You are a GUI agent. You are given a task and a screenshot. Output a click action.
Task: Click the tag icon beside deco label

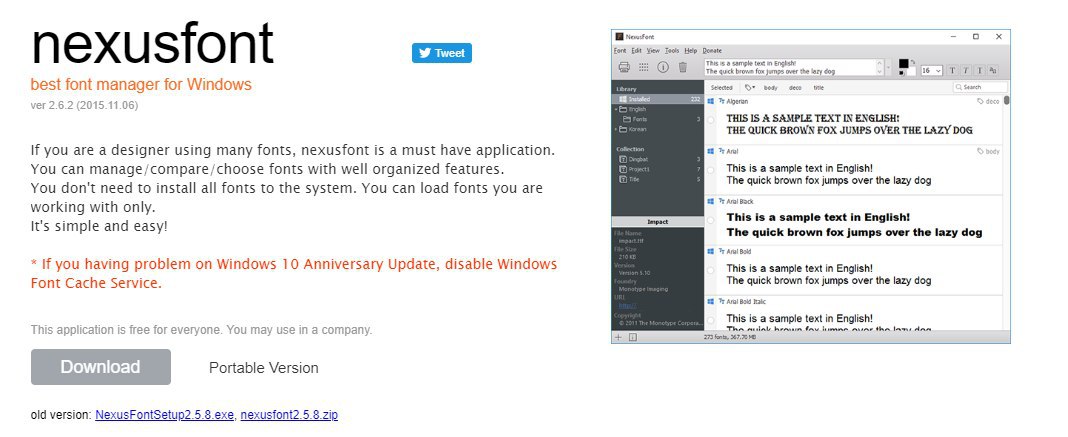[x=980, y=101]
